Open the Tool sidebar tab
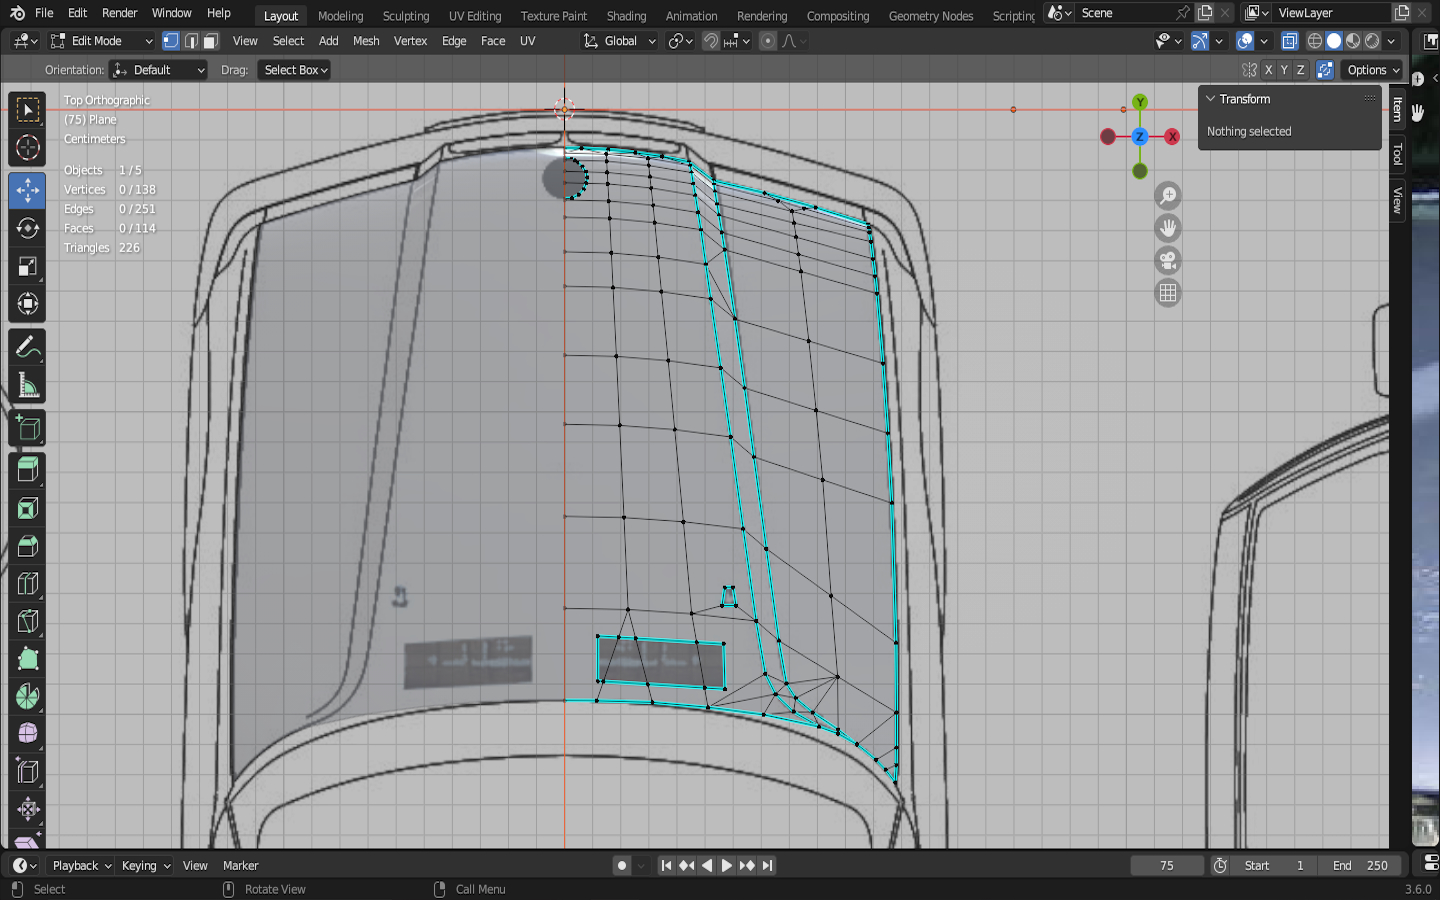Viewport: 1440px width, 900px height. tap(1397, 154)
